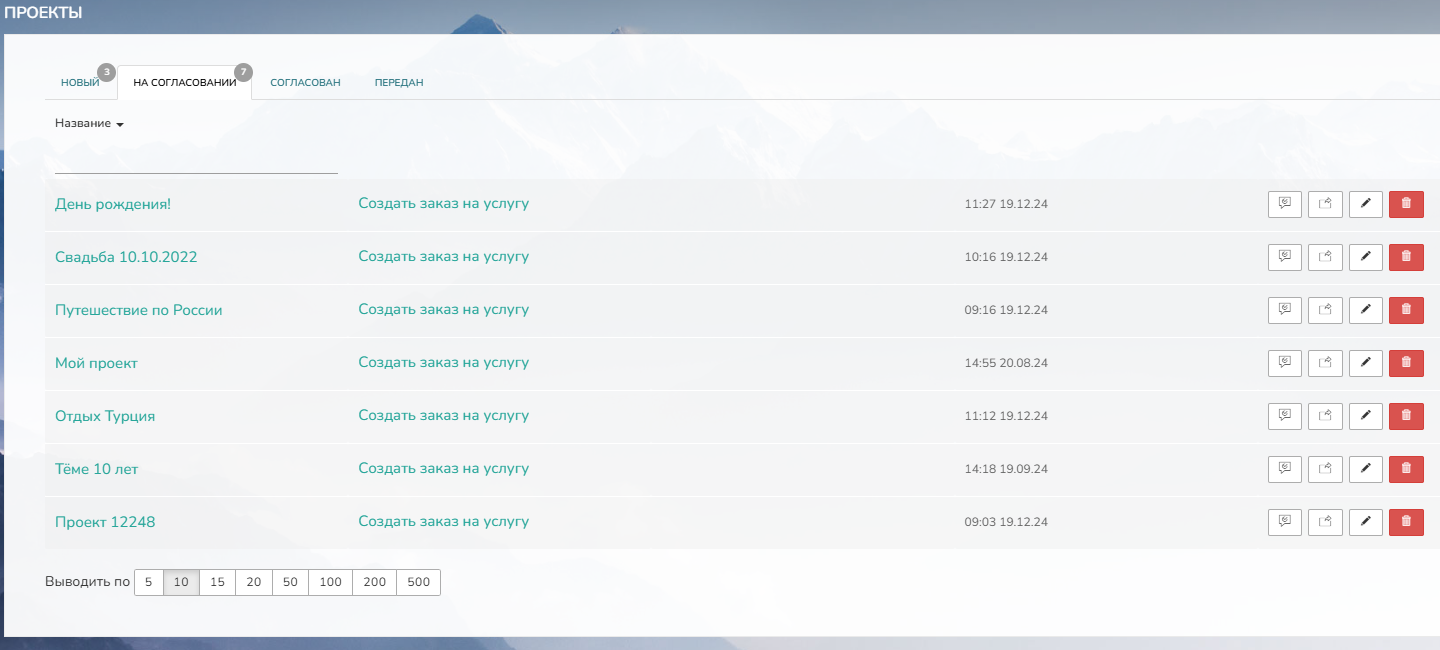
Task: Delete the 'Проект 12248' project
Action: click(x=1406, y=522)
